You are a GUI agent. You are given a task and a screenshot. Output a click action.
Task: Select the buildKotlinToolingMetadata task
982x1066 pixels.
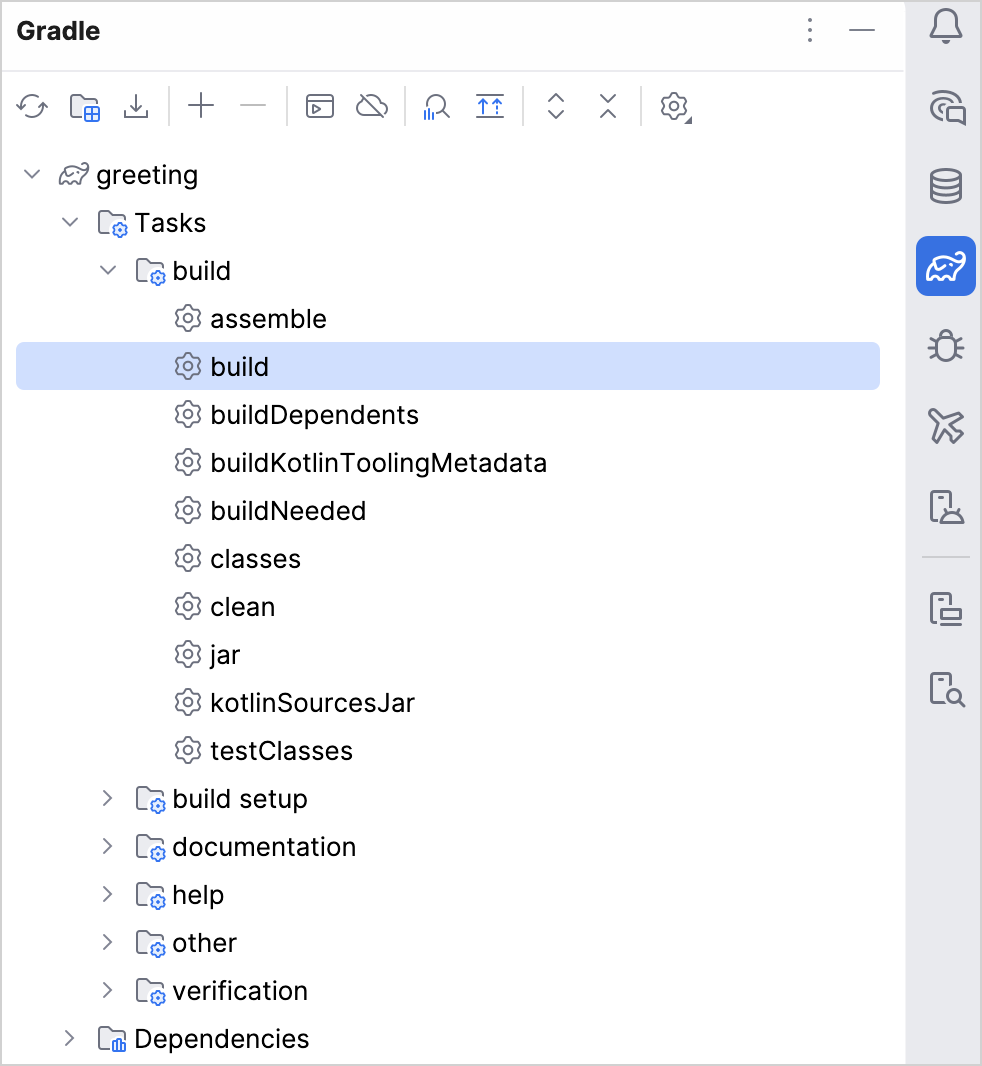[447, 463]
